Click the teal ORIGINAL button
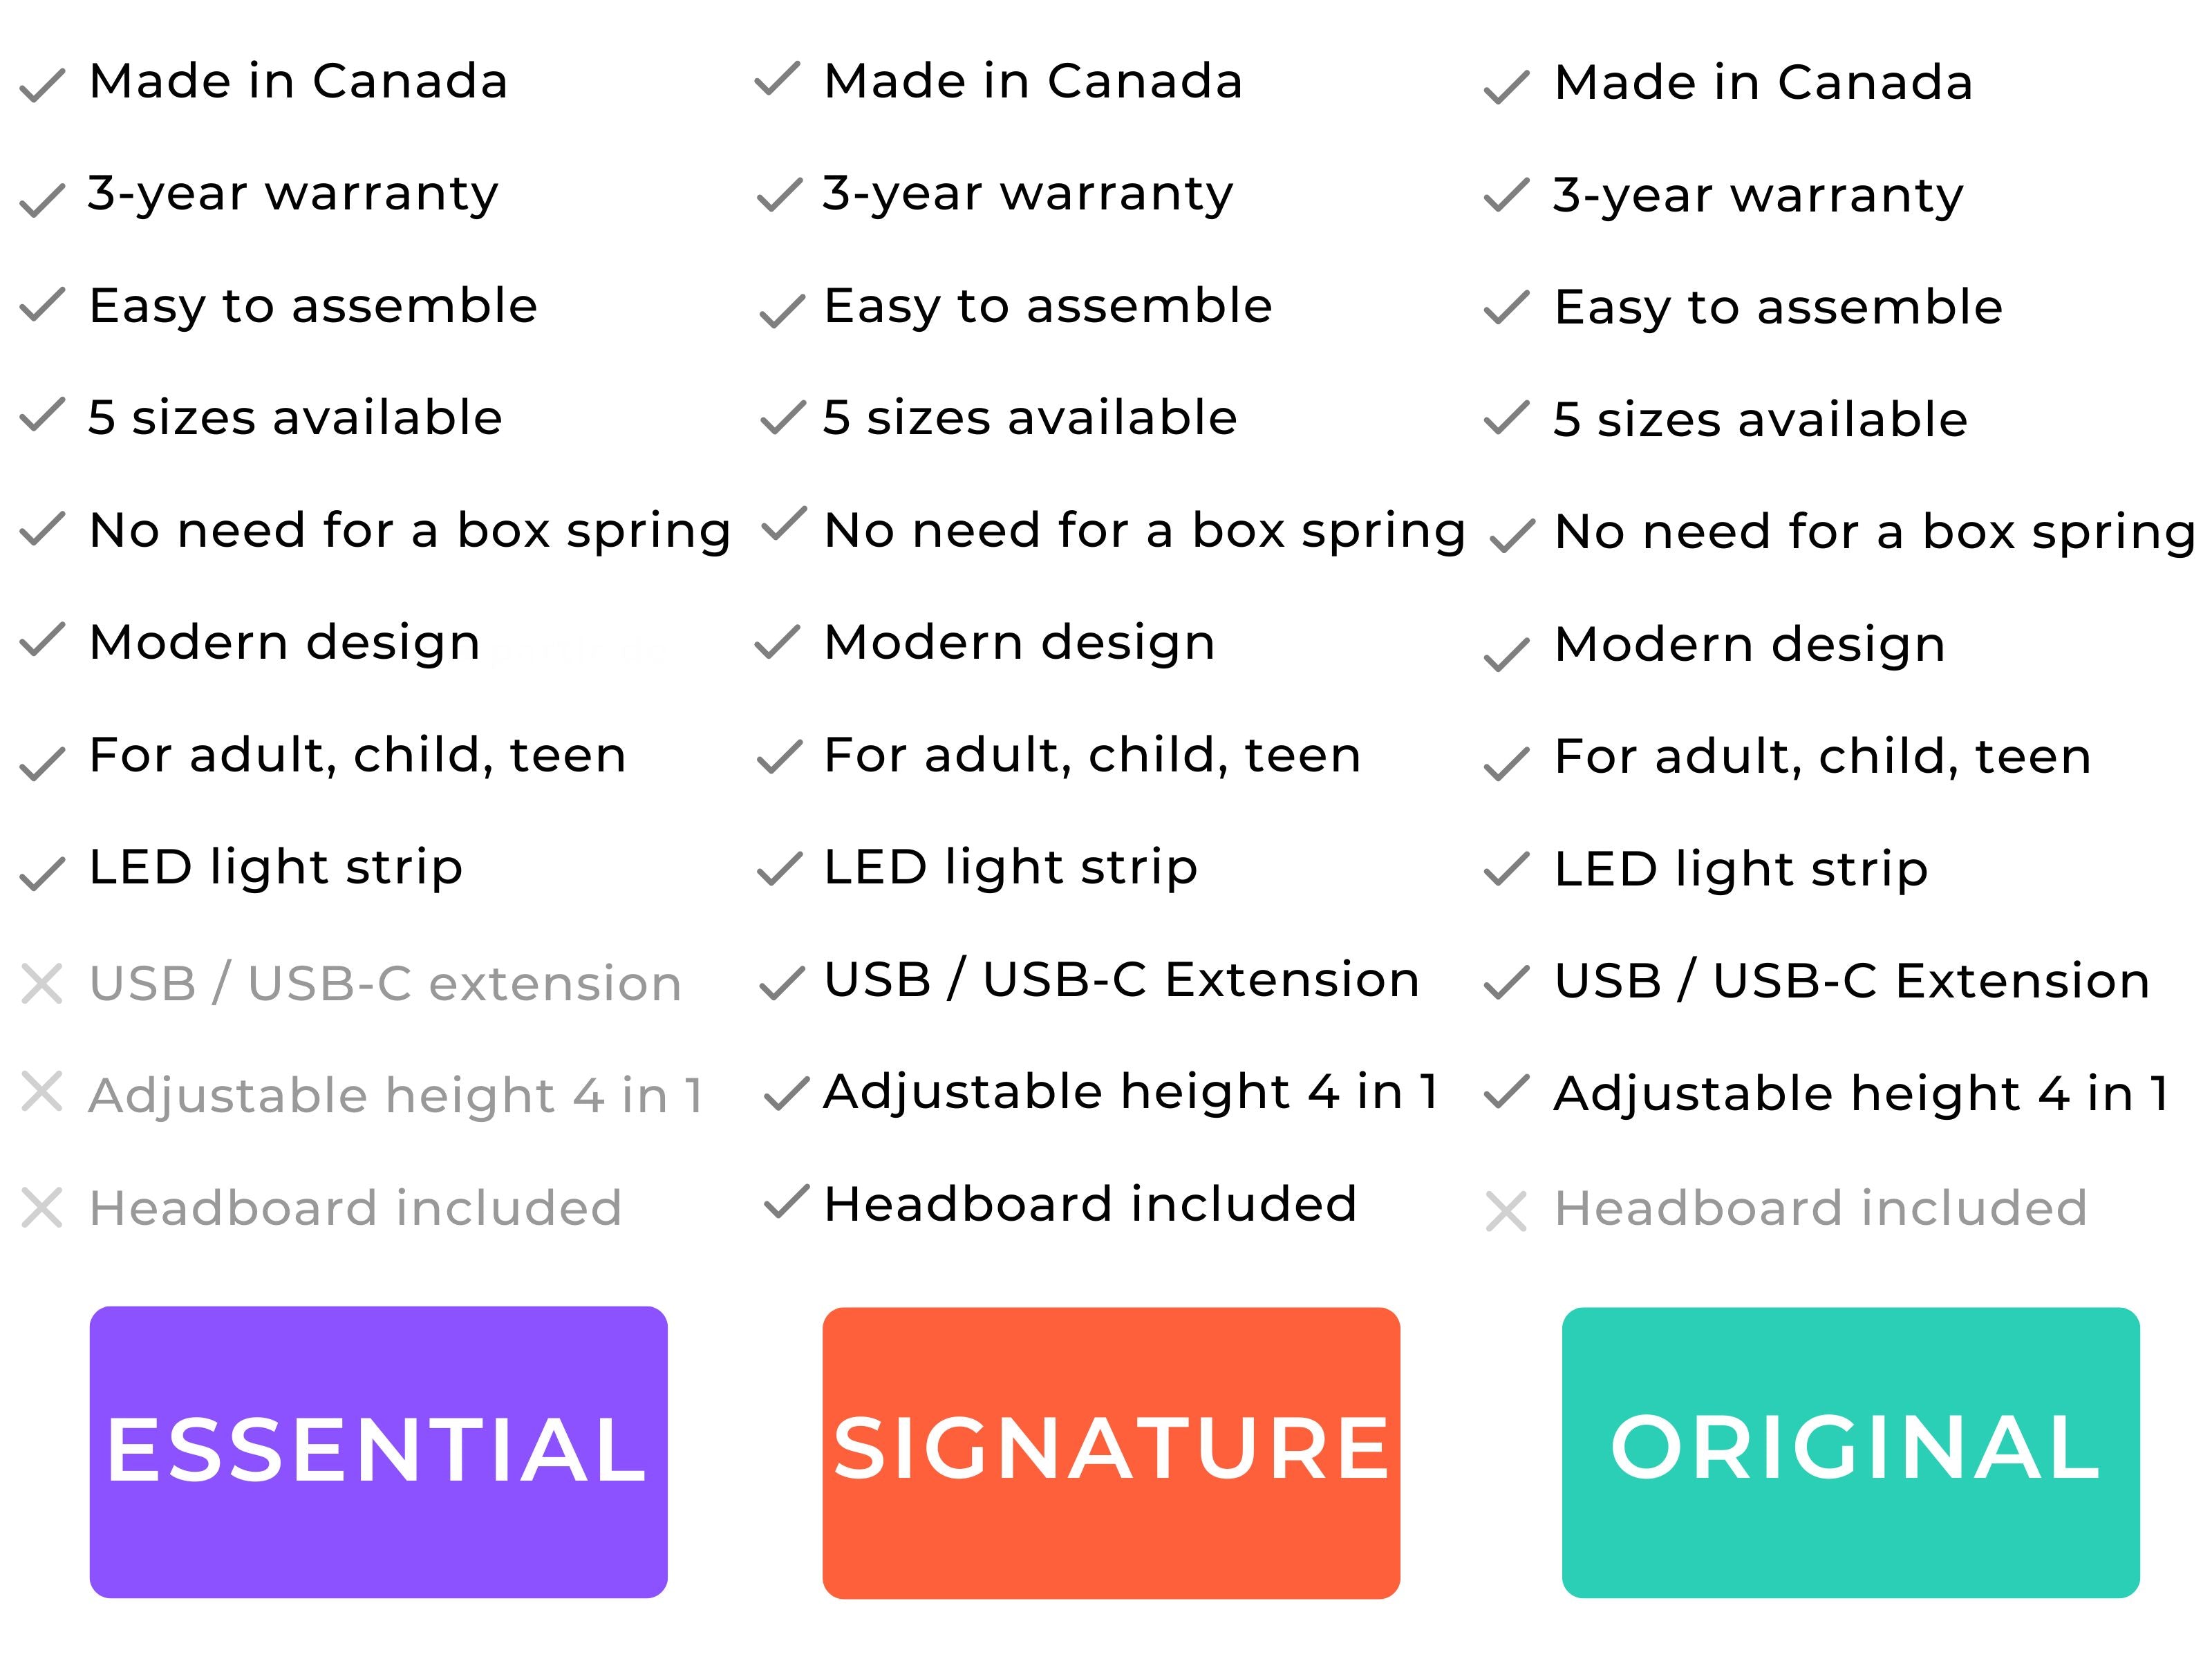Screen dimensions: 2212x1659 tap(1851, 1452)
